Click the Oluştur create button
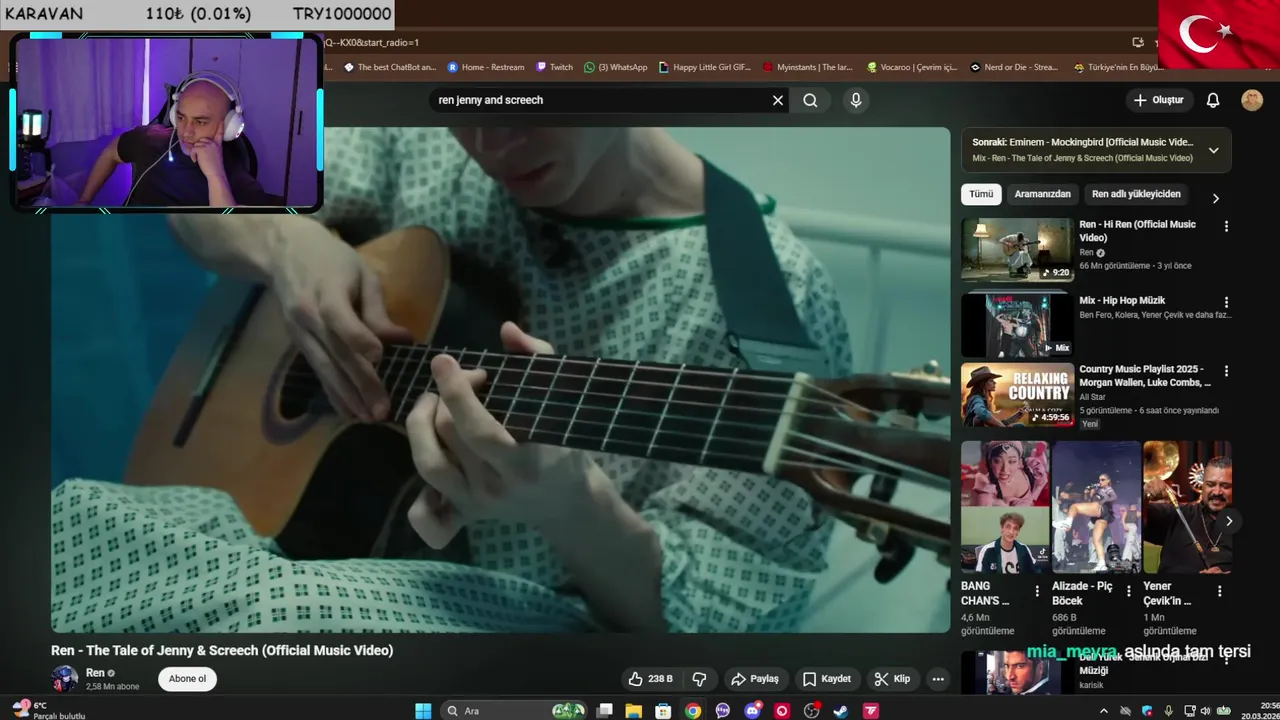Viewport: 1280px width, 720px height. pos(1158,100)
